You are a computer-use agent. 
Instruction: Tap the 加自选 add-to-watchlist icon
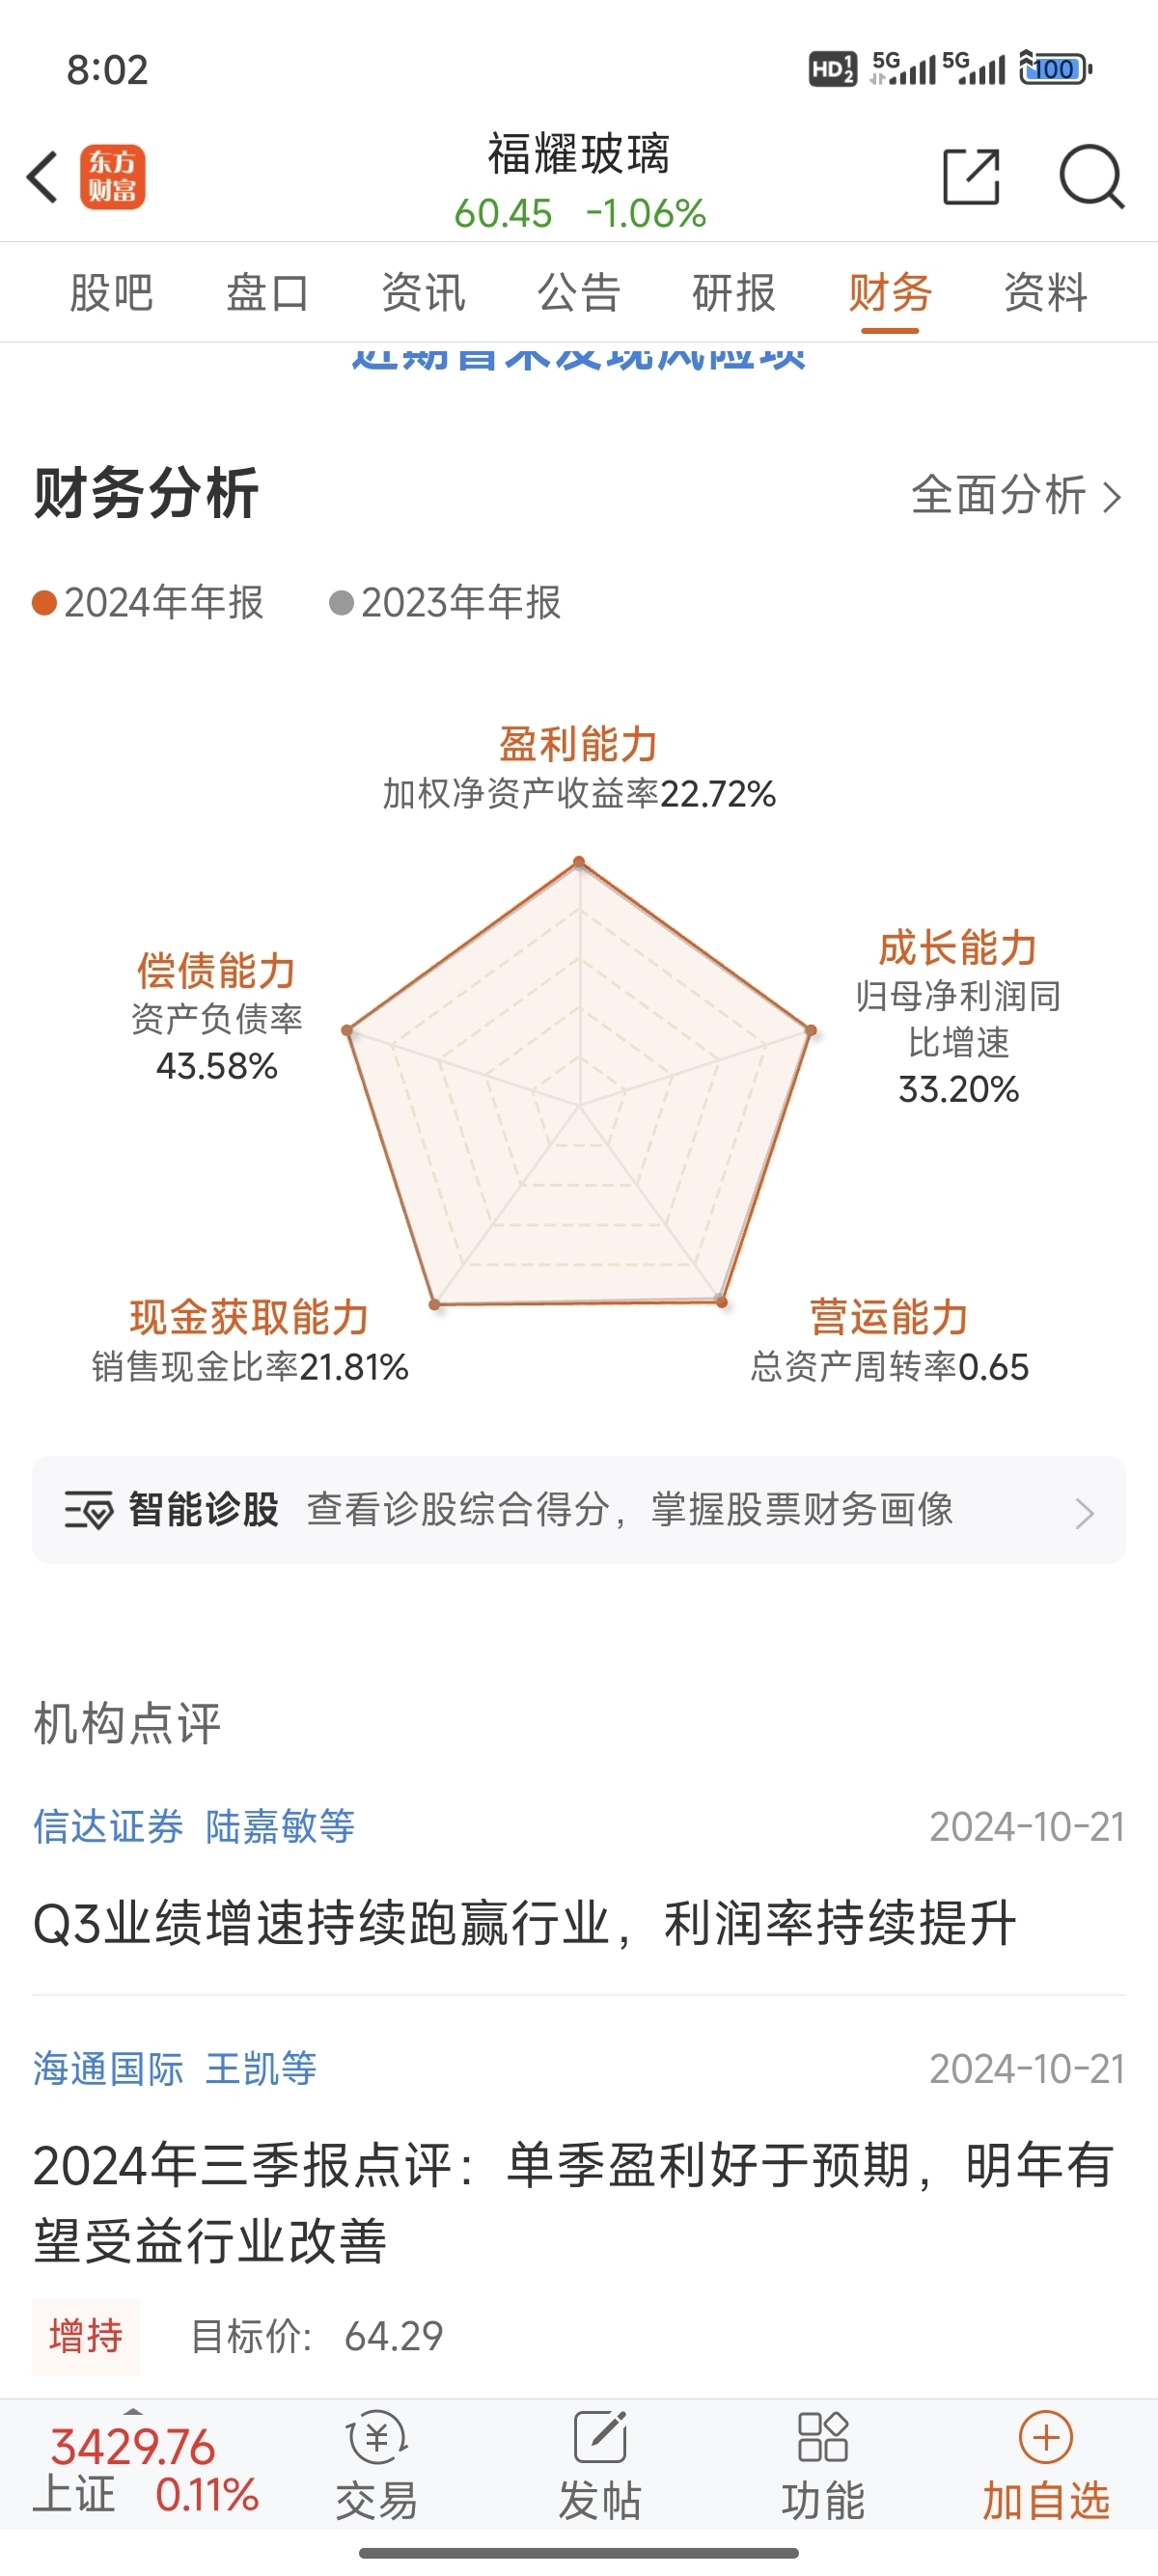tap(1045, 2465)
